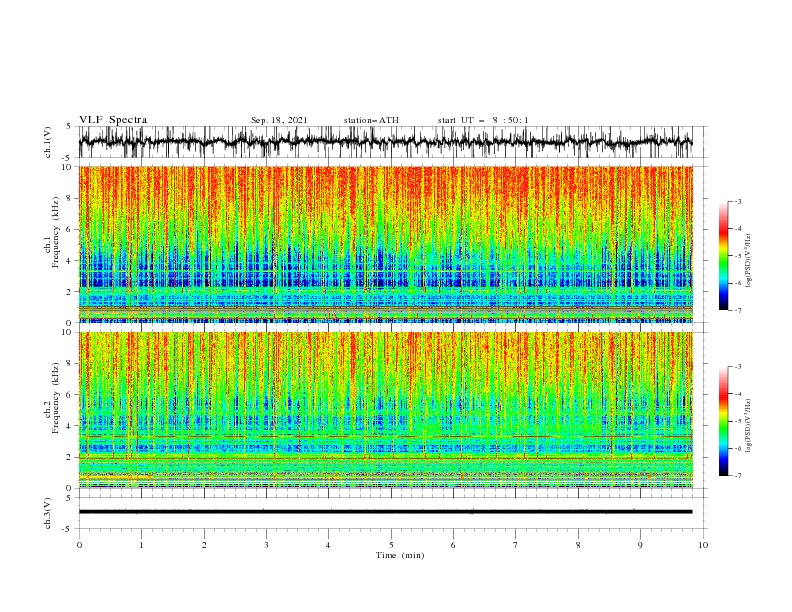Screen dimensions: 792x612
Task: Click the date 'Sep. 18, 2021'
Action: point(279,120)
